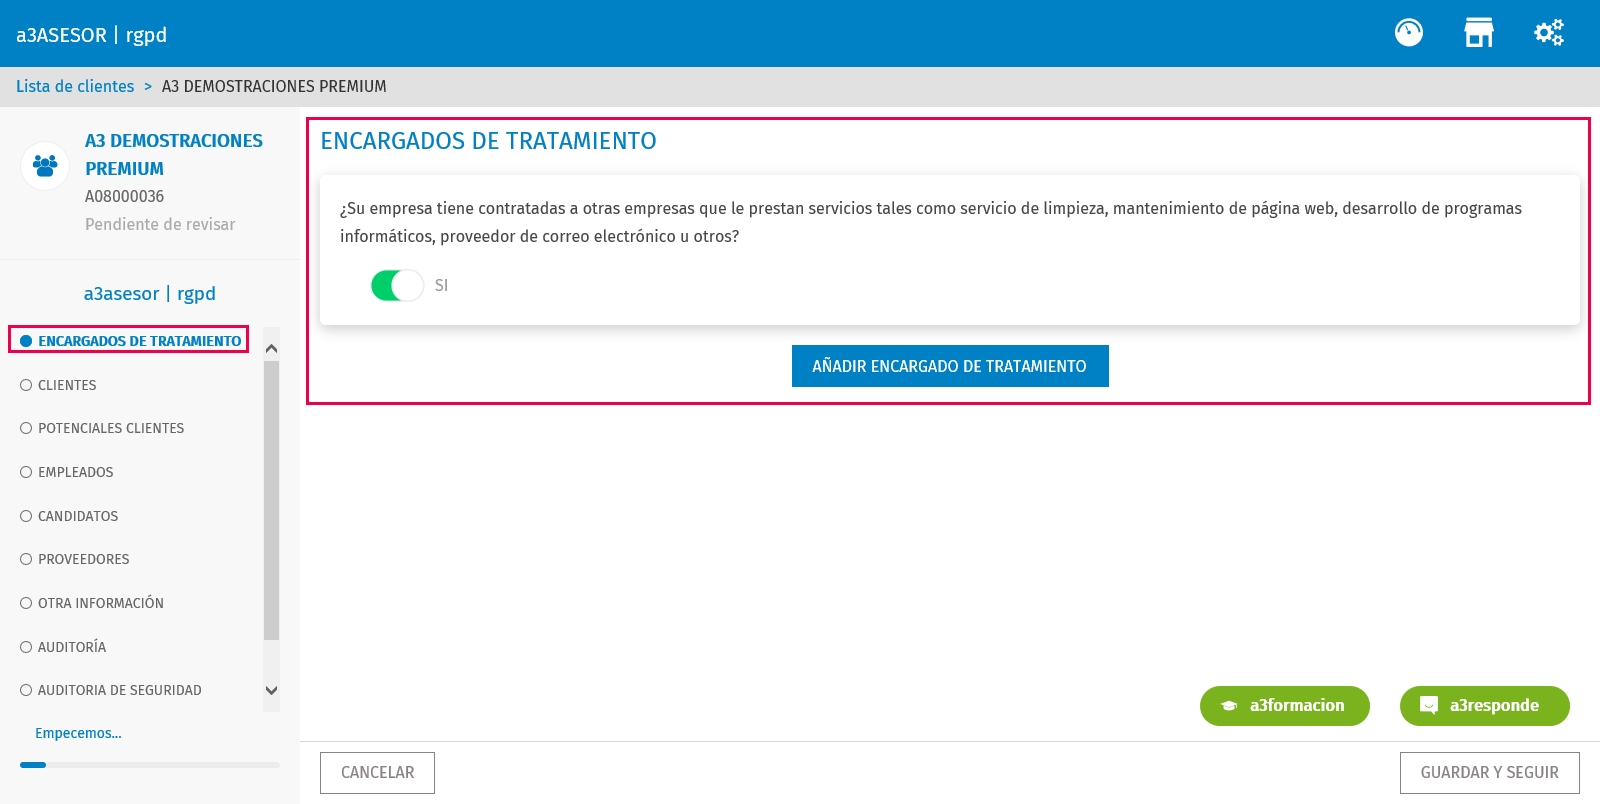Click the CANCELAR button
Viewport: 1600px width, 804px height.
[x=377, y=773]
